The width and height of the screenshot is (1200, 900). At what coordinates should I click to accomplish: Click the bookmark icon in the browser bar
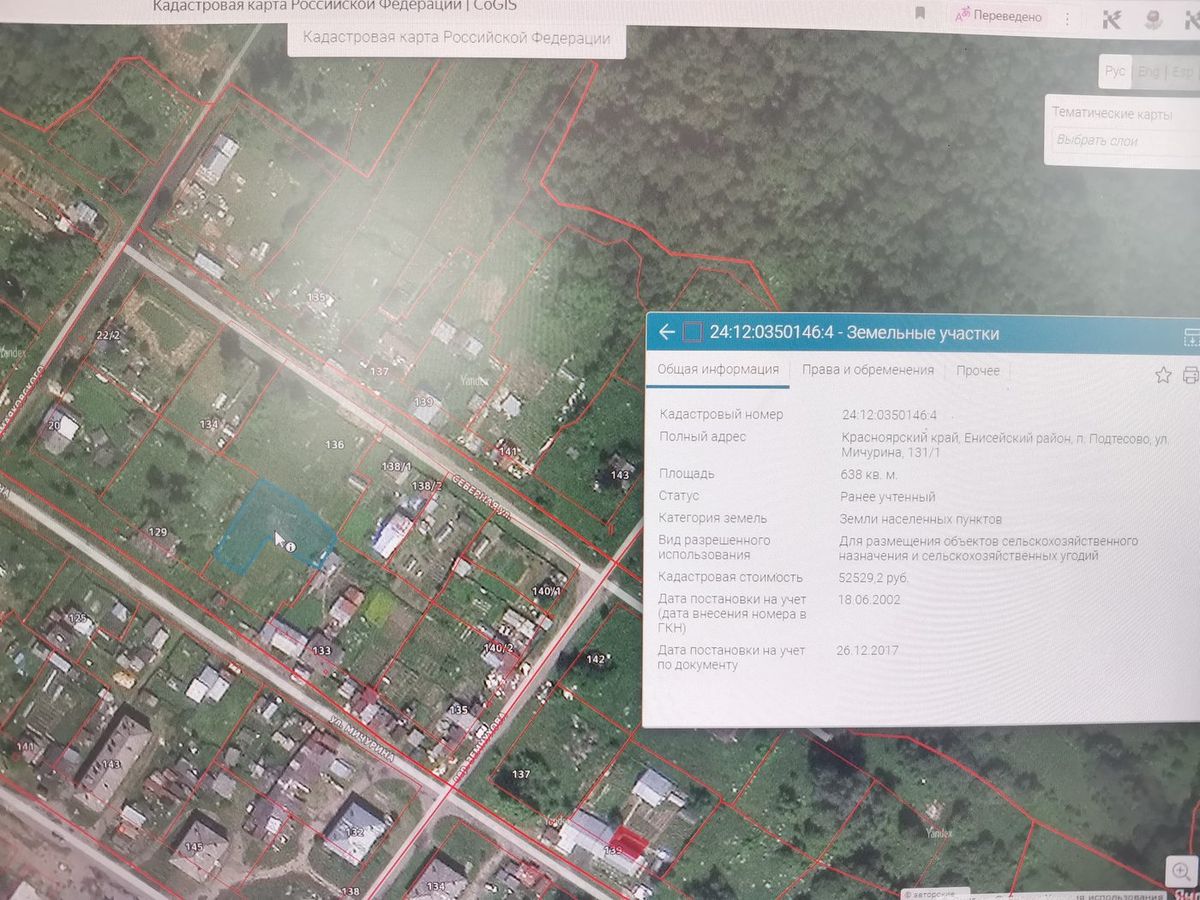920,13
